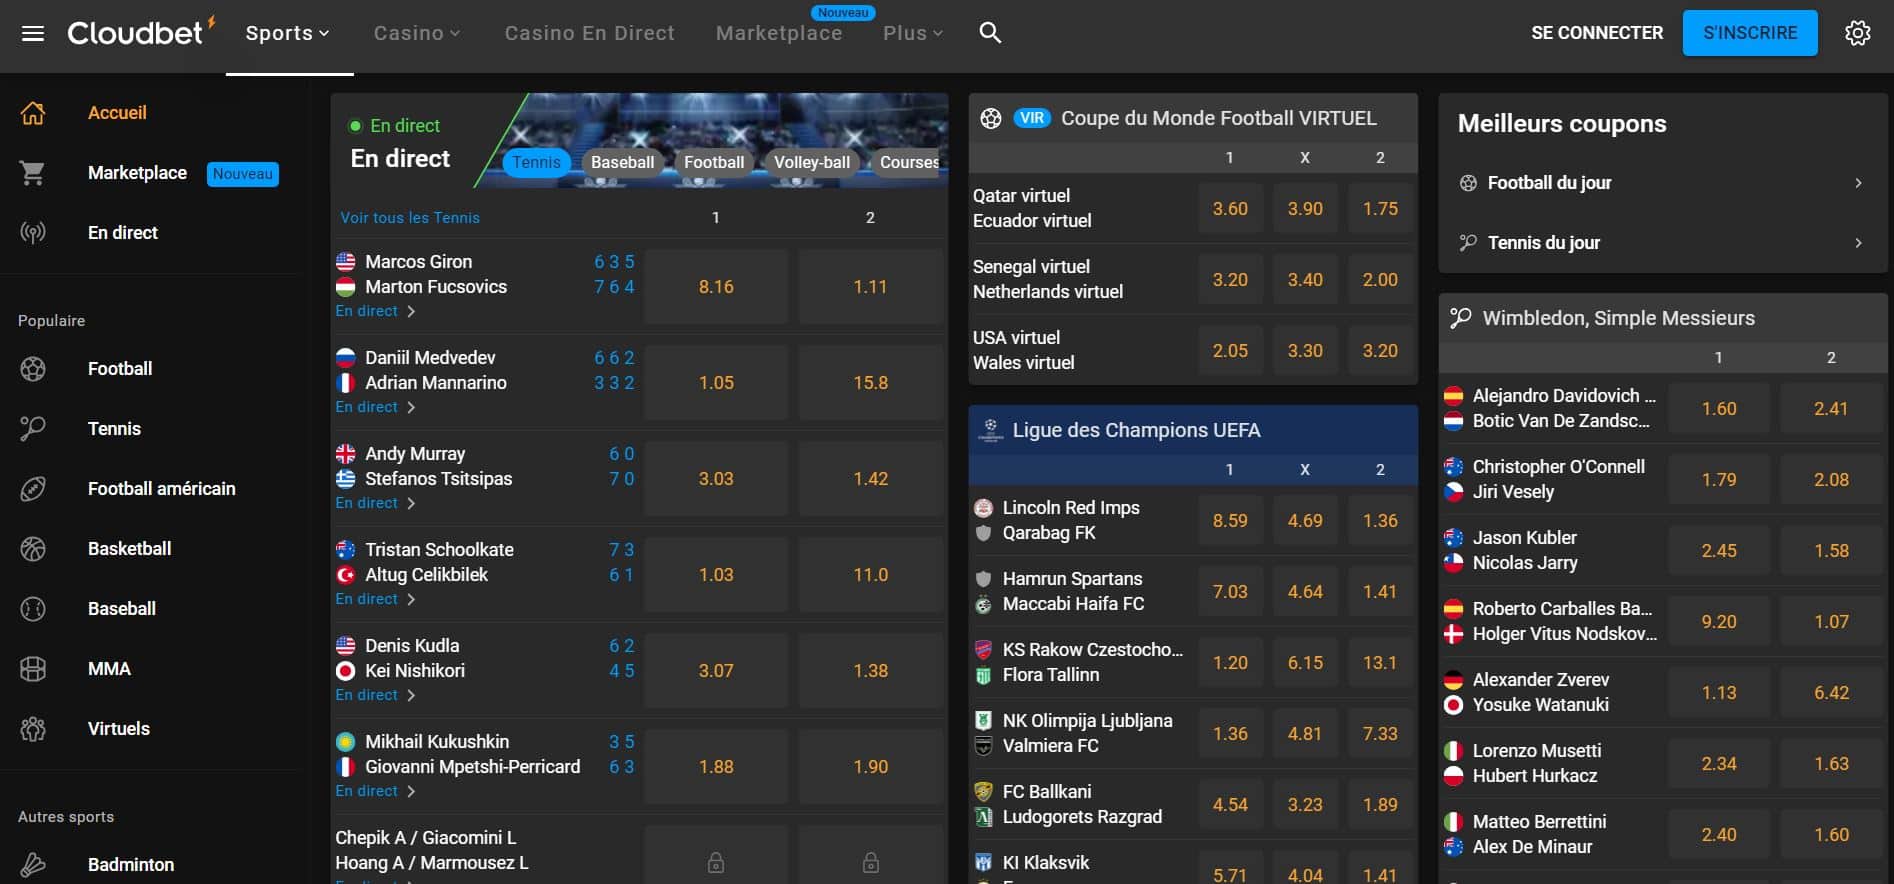
Task: Bet 6.15 draw Rakow vs Flora Tallinn
Action: coord(1305,662)
